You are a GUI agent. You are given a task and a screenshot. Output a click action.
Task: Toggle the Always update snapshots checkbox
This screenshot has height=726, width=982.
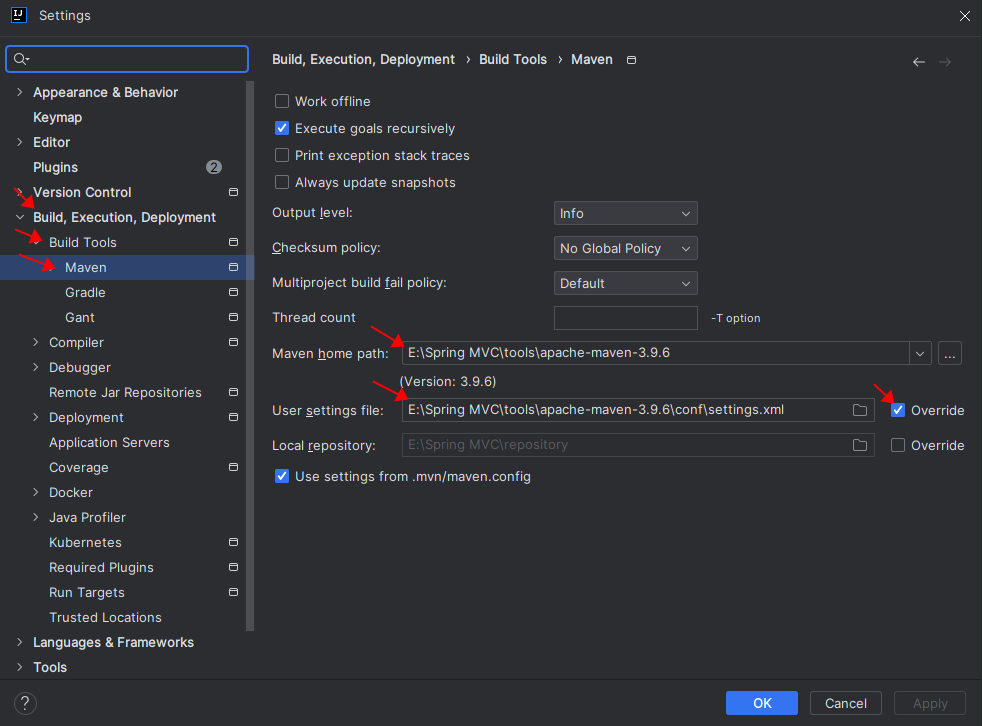282,182
